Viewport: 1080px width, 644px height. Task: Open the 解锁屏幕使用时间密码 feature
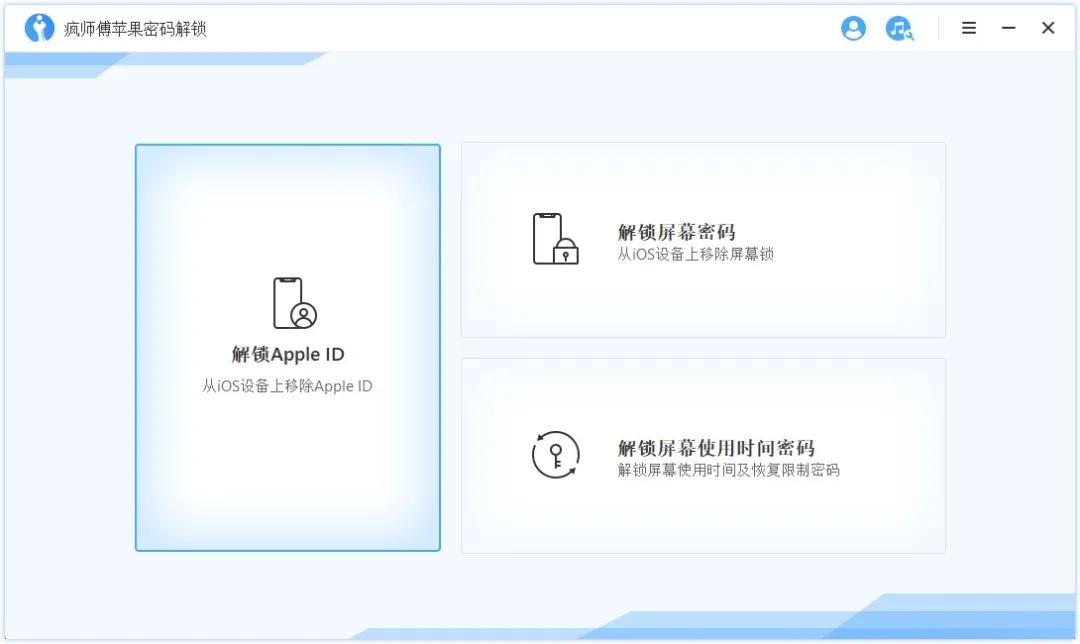coord(702,453)
